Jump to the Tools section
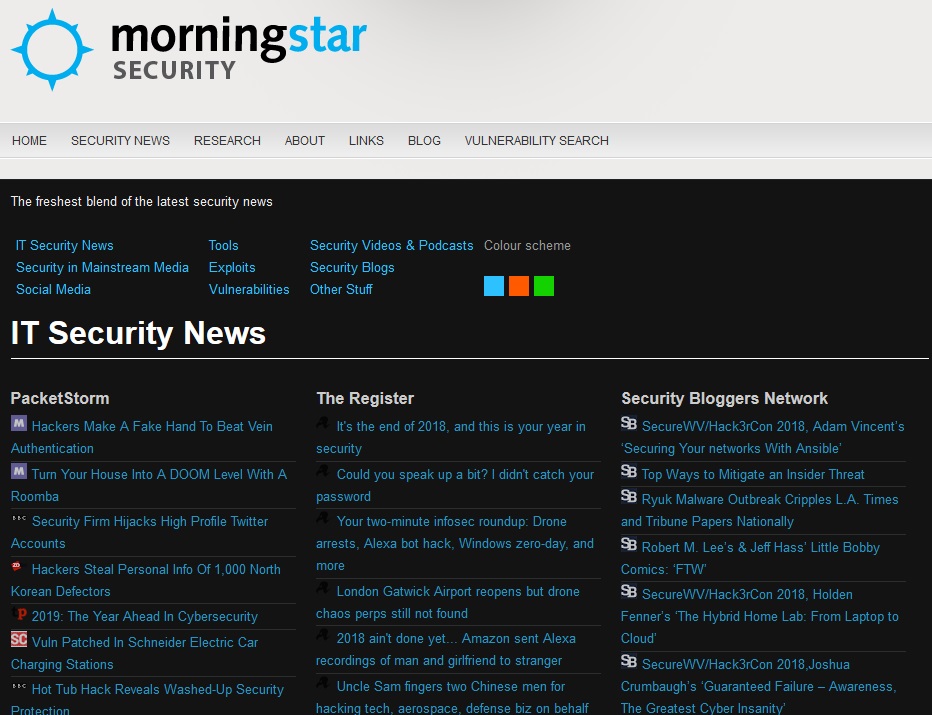932x715 pixels. pos(223,245)
